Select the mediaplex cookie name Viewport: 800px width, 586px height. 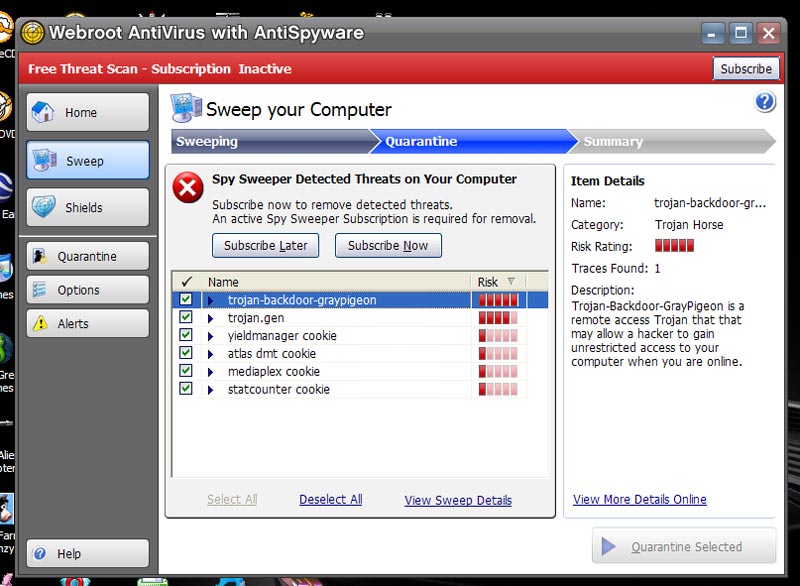[274, 371]
